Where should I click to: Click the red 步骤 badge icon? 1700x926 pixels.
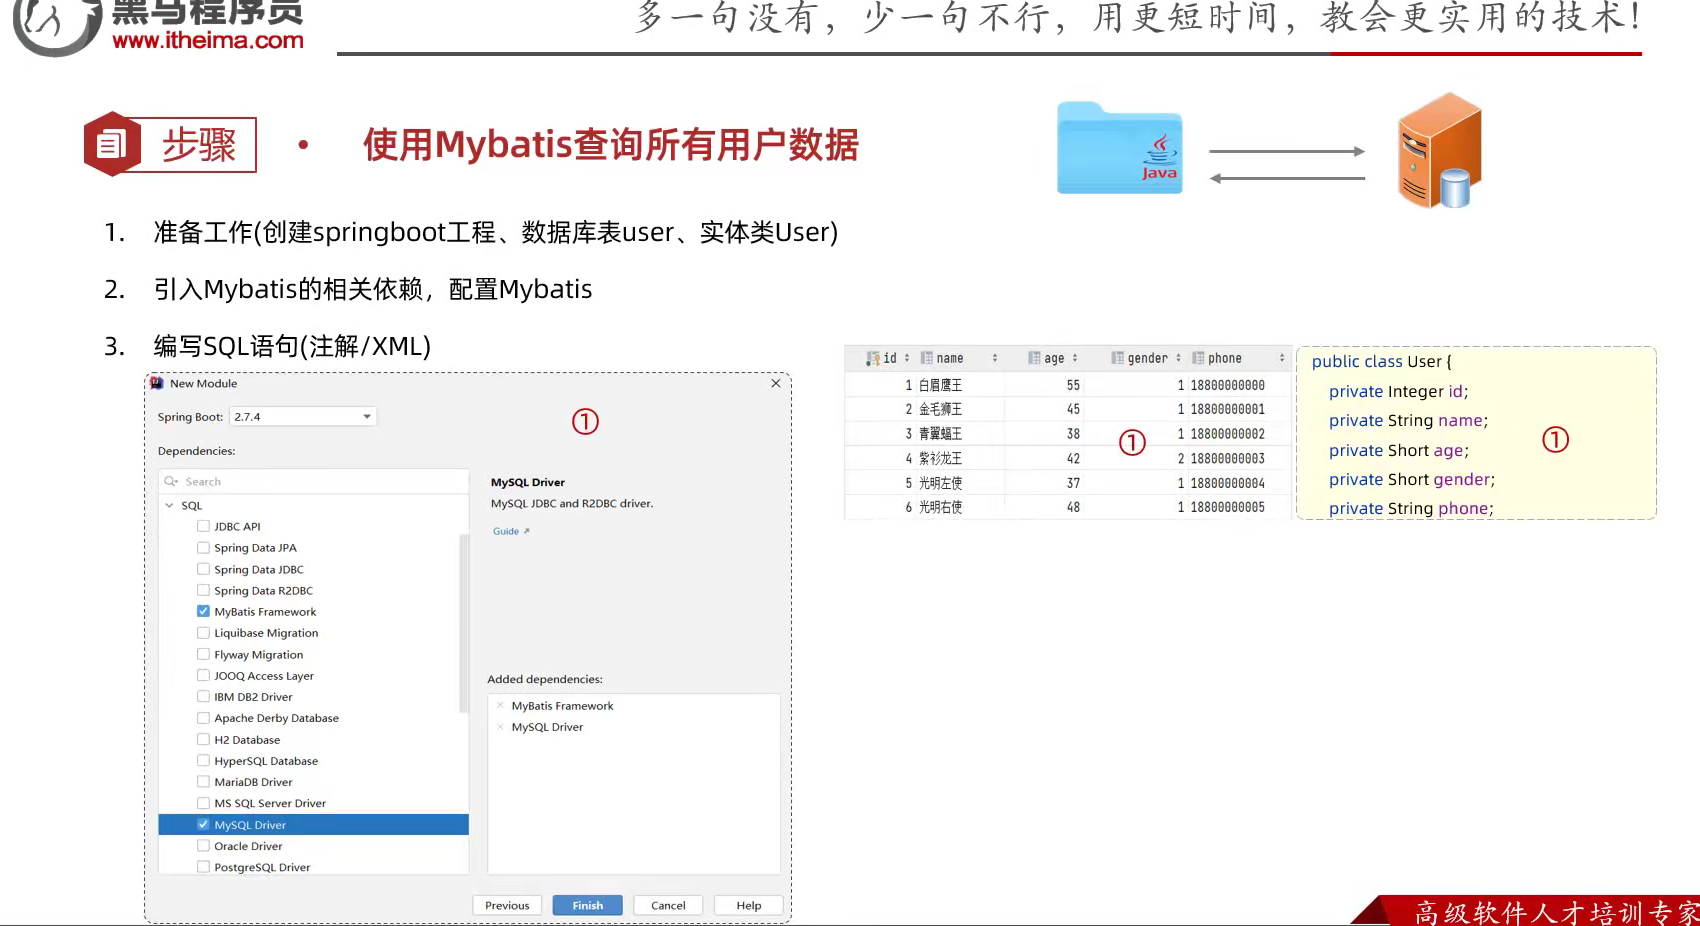[113, 143]
